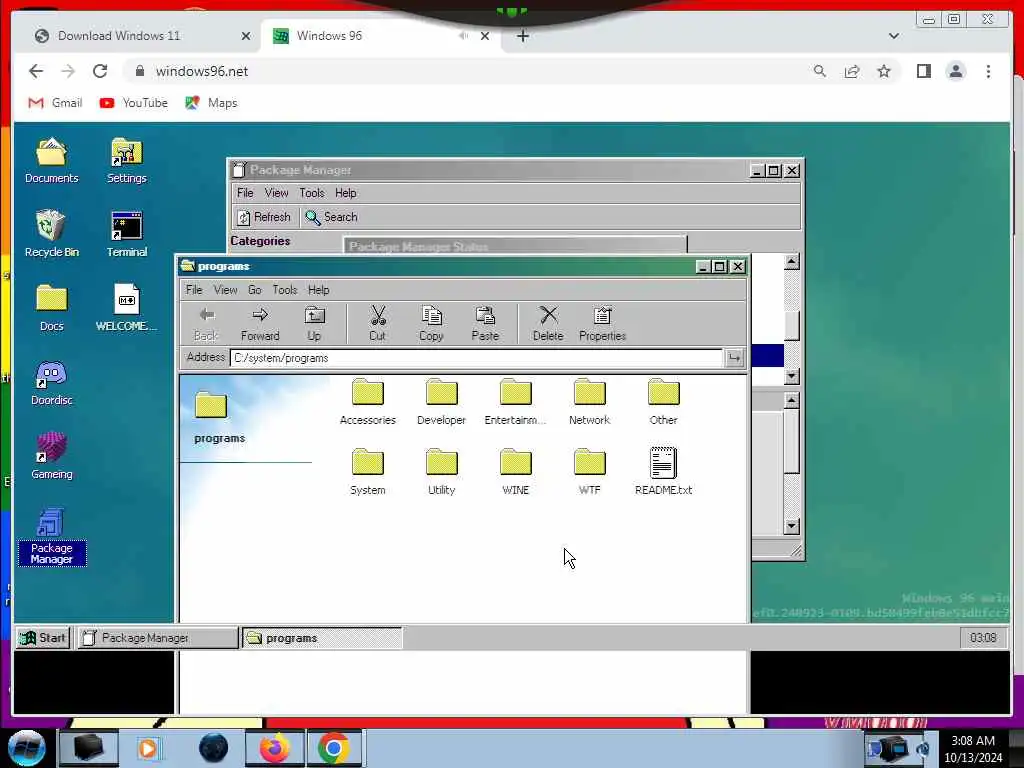Open the Maps bookmark
The image size is (1024, 768).
pyautogui.click(x=211, y=103)
